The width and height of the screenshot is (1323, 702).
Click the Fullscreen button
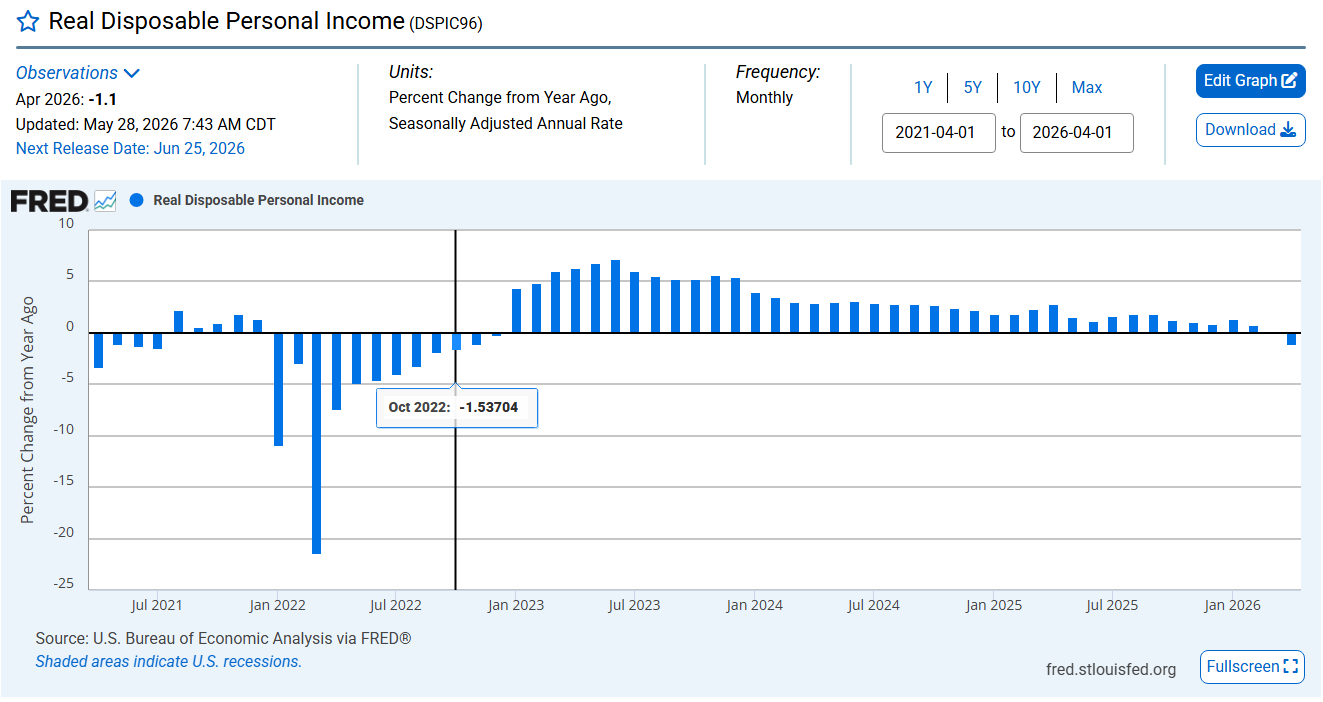pos(1252,667)
